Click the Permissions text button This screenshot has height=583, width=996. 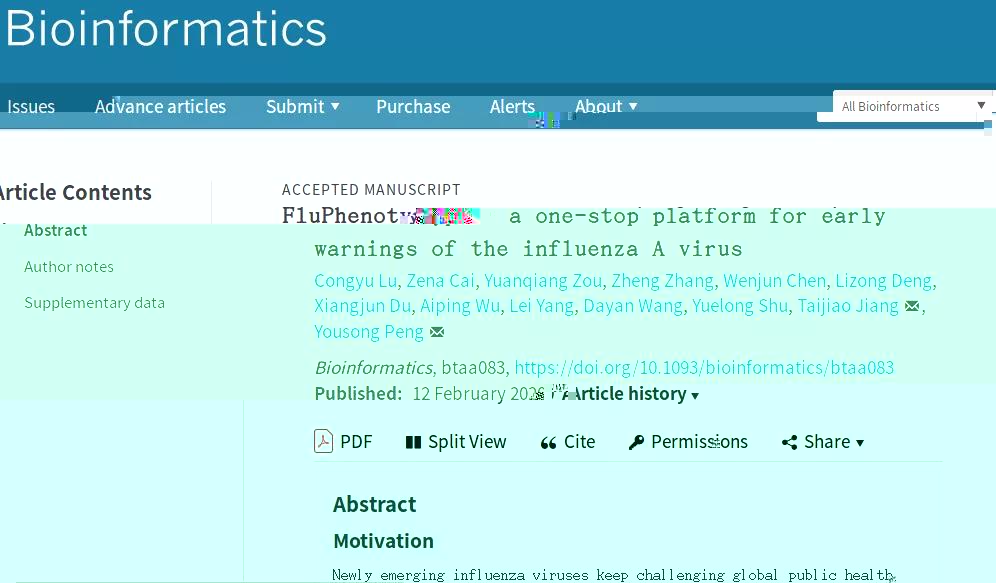pos(699,442)
